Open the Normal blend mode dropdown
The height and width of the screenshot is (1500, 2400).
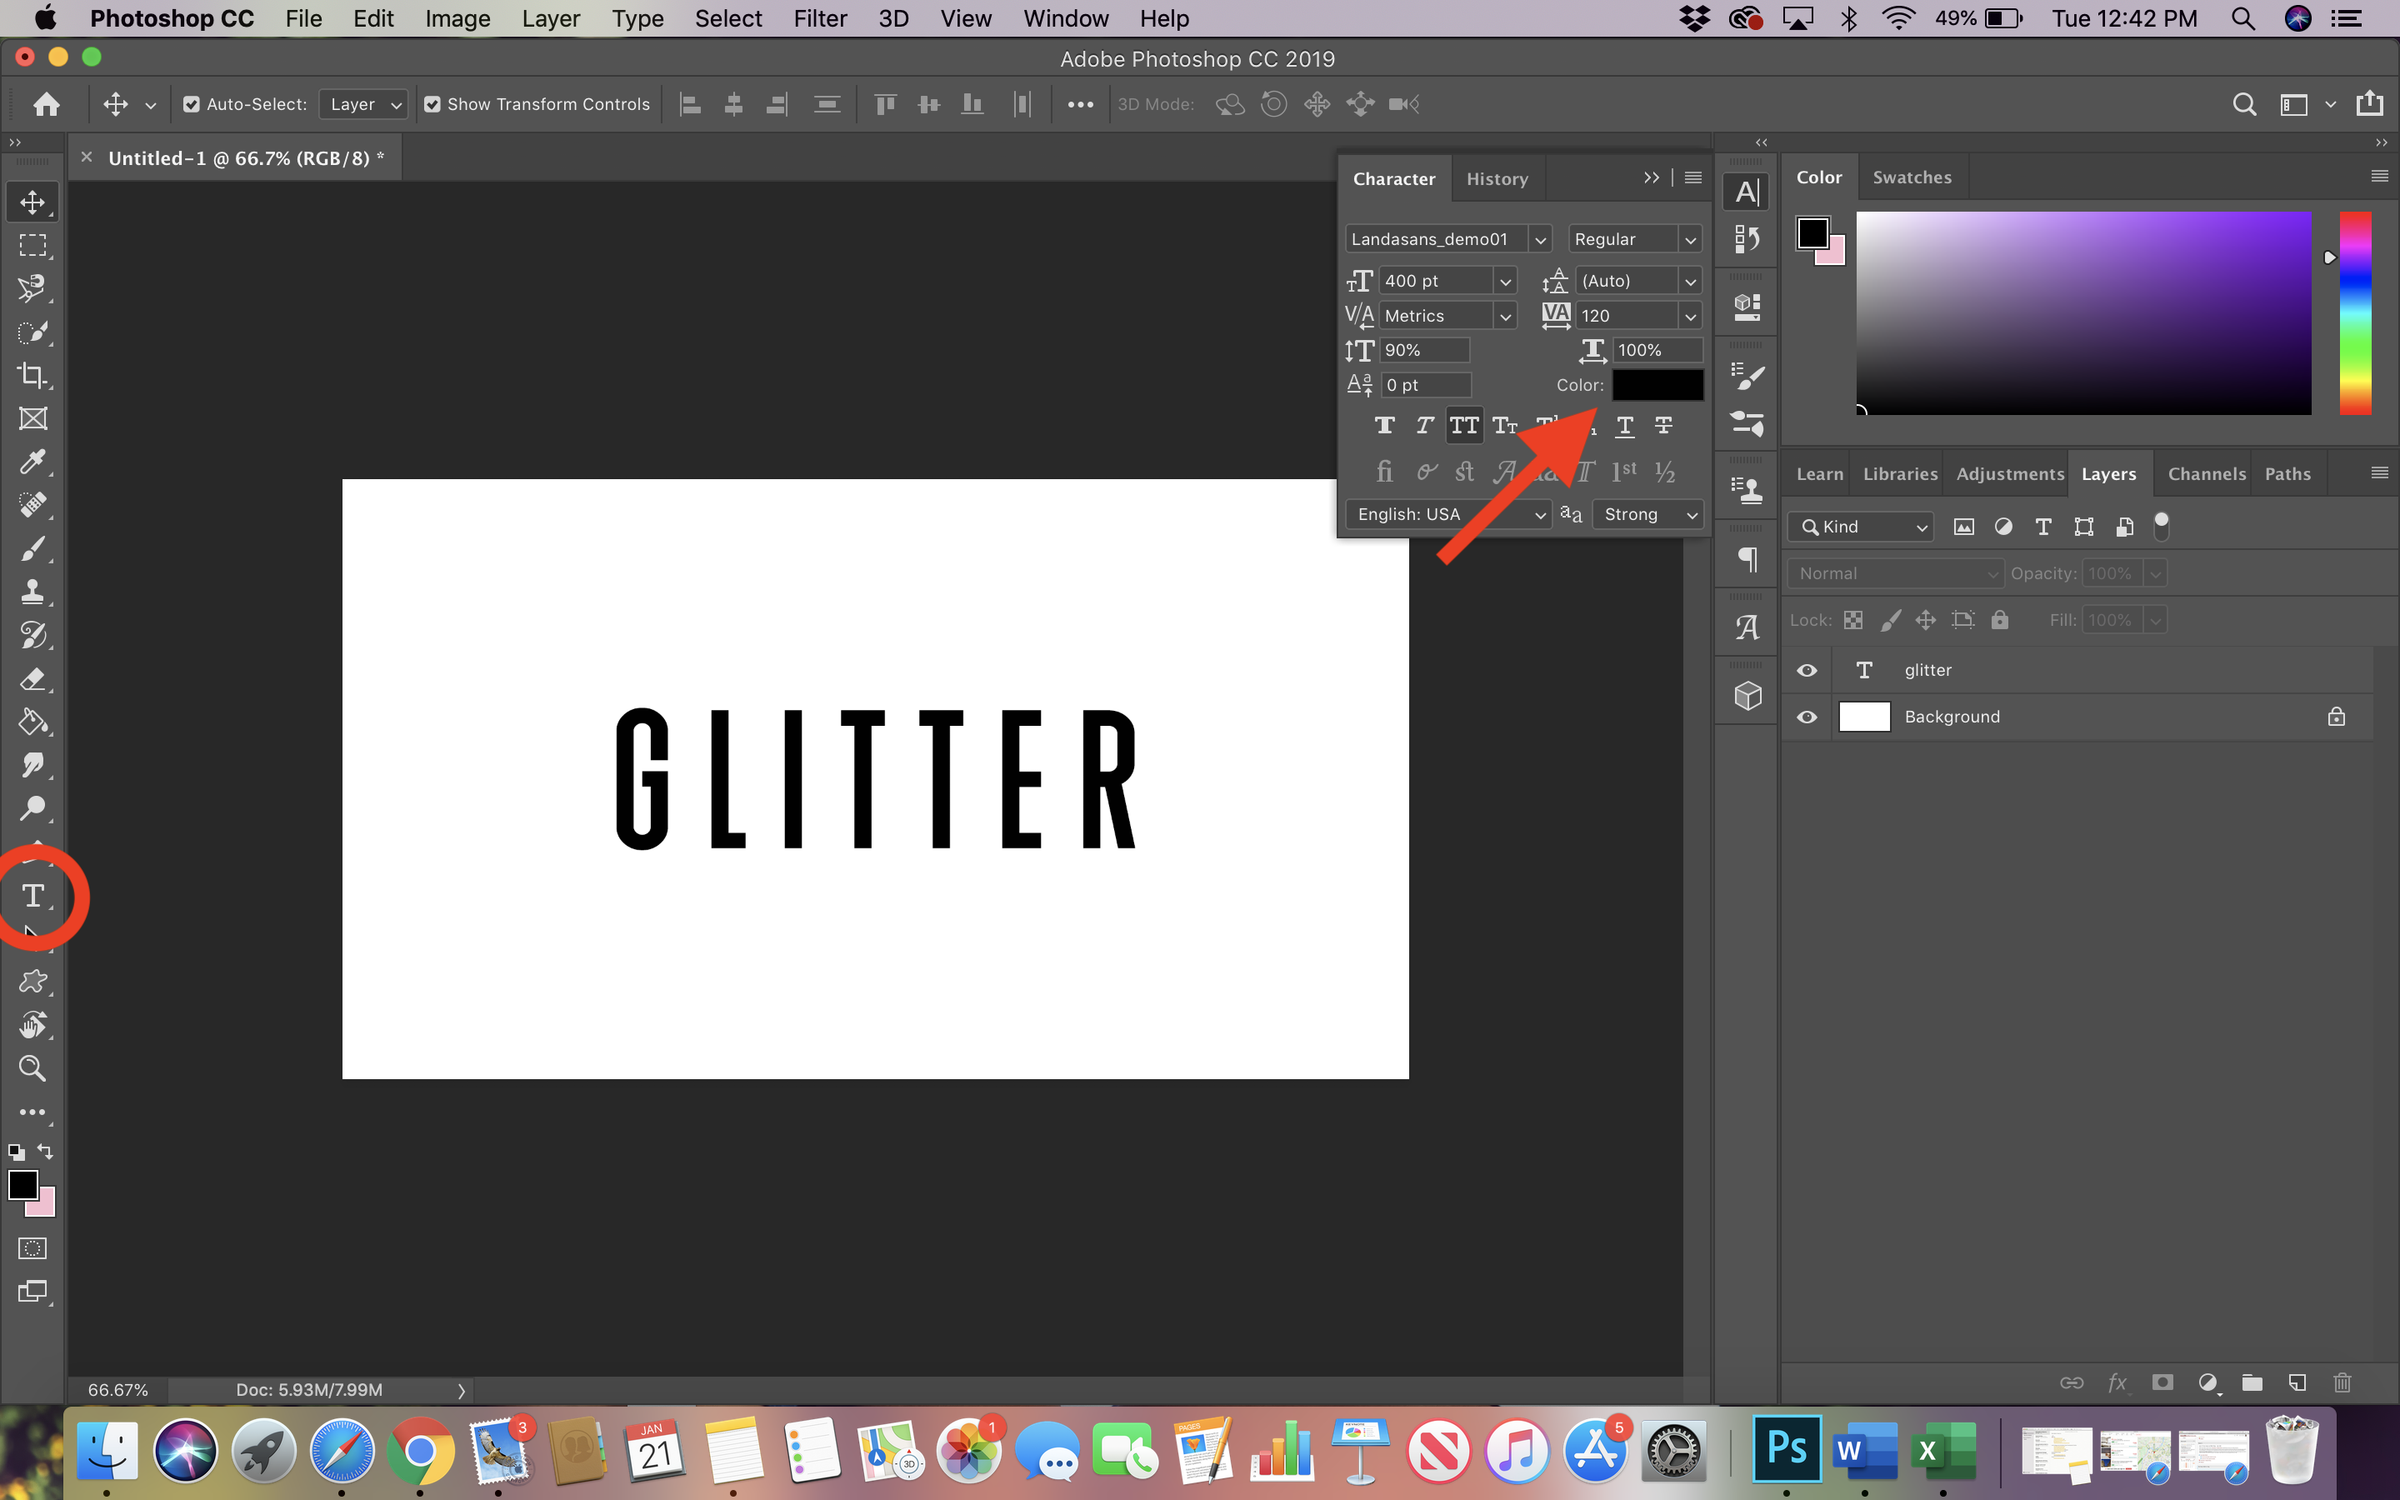1893,573
